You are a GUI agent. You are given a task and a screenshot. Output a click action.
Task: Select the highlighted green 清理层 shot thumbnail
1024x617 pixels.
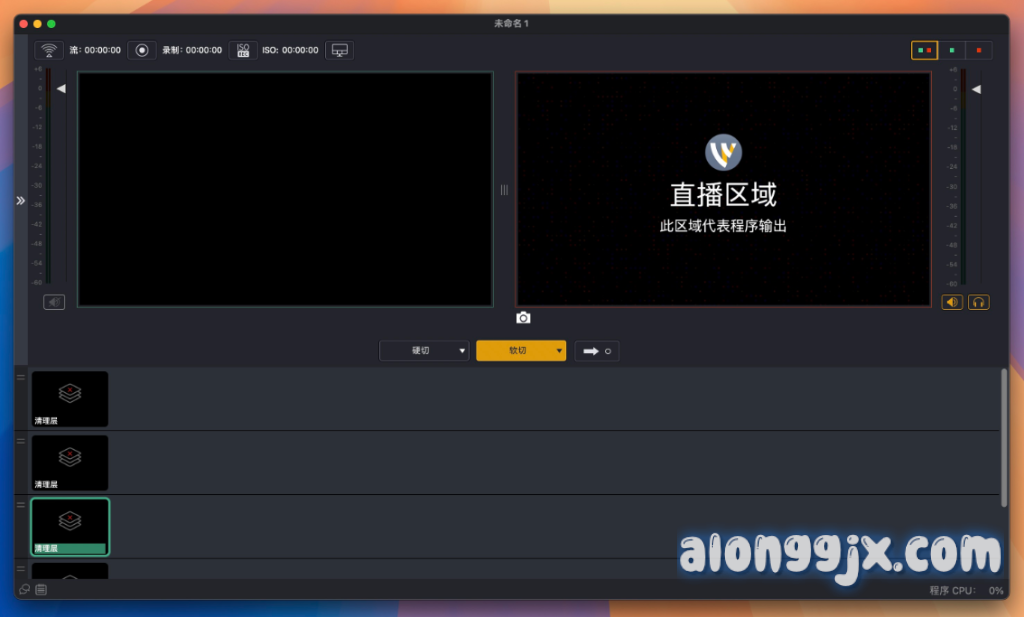coord(70,526)
